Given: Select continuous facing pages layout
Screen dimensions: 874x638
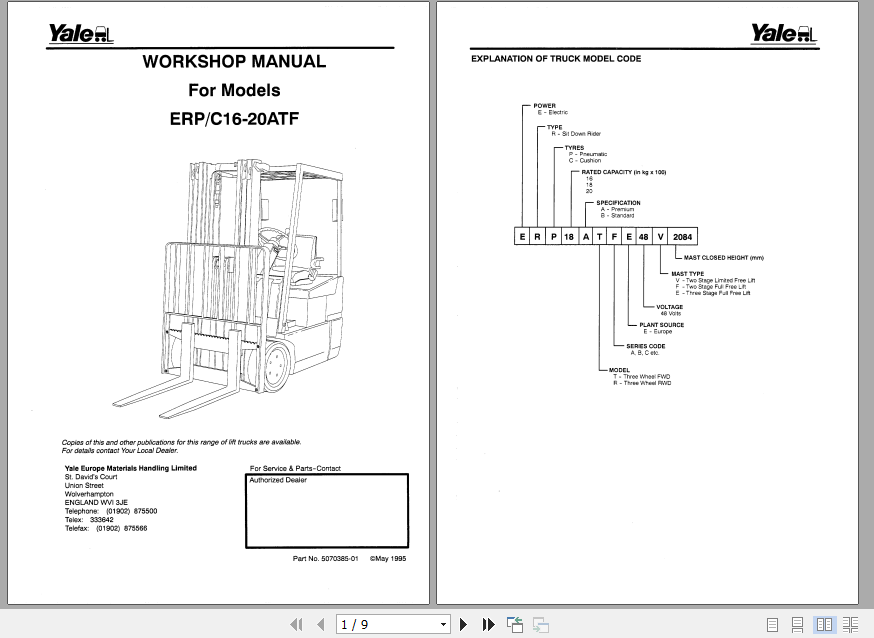Looking at the screenshot, I should 850,625.
